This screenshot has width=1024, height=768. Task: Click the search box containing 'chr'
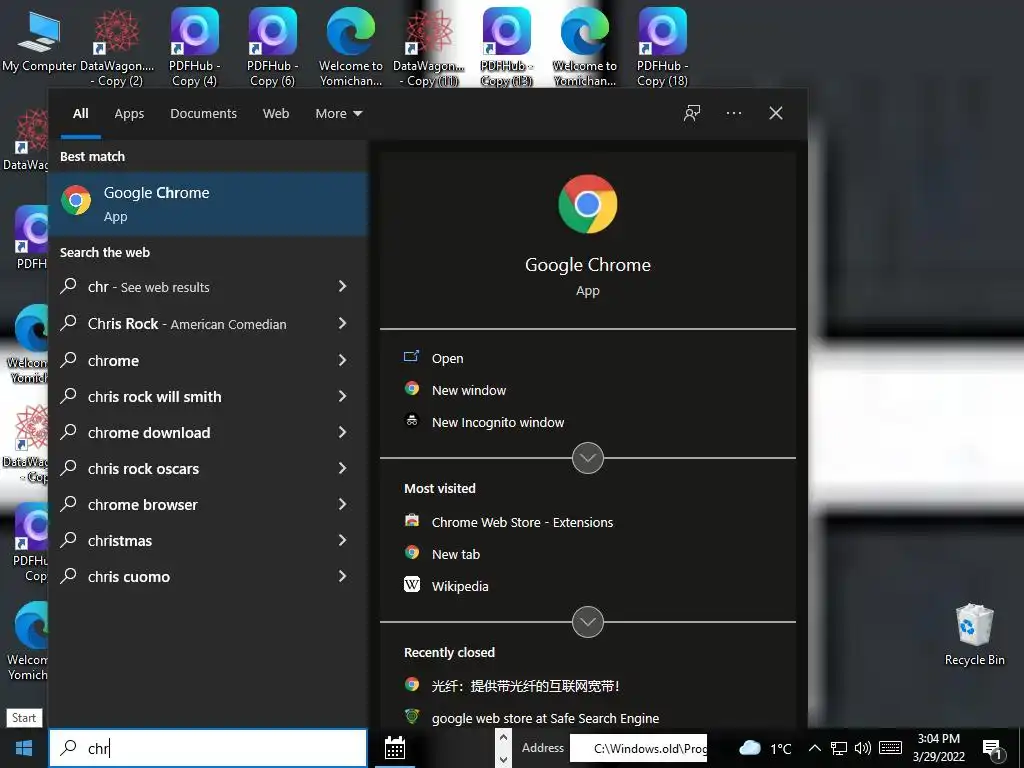208,748
